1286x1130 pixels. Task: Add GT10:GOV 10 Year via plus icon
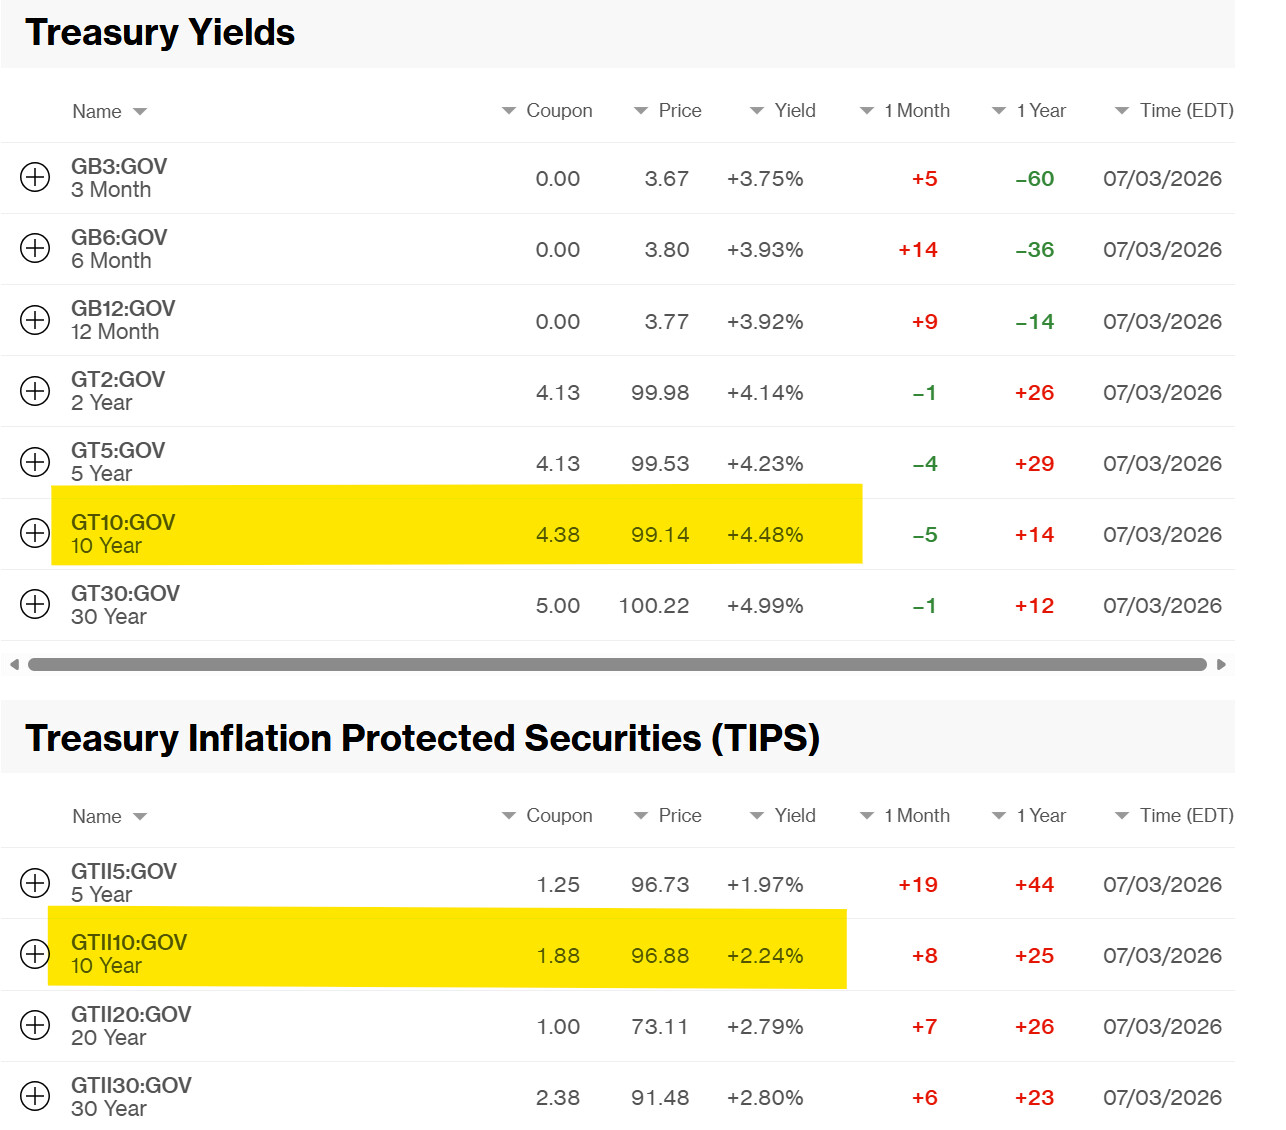click(35, 533)
